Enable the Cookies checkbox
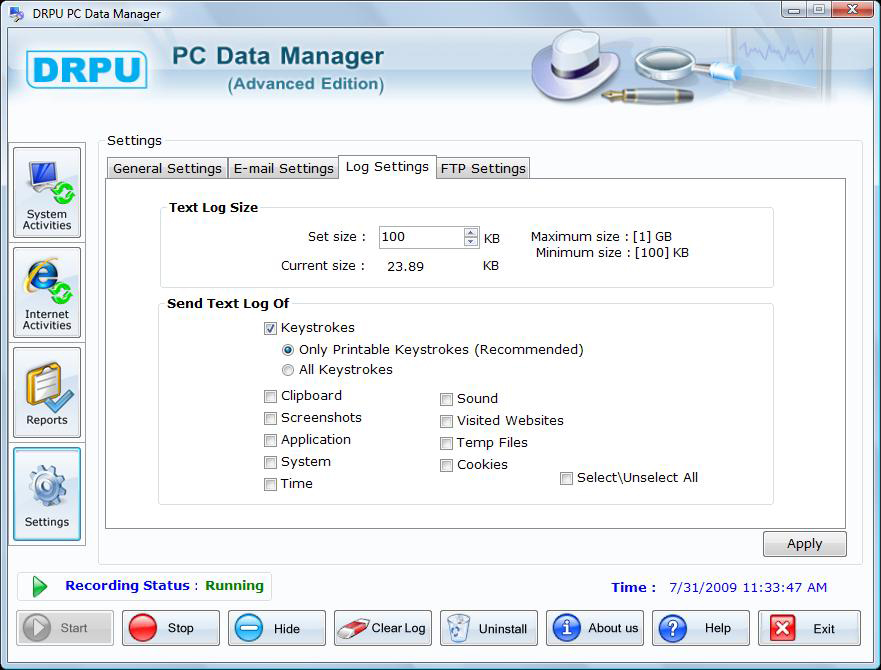 coord(446,465)
